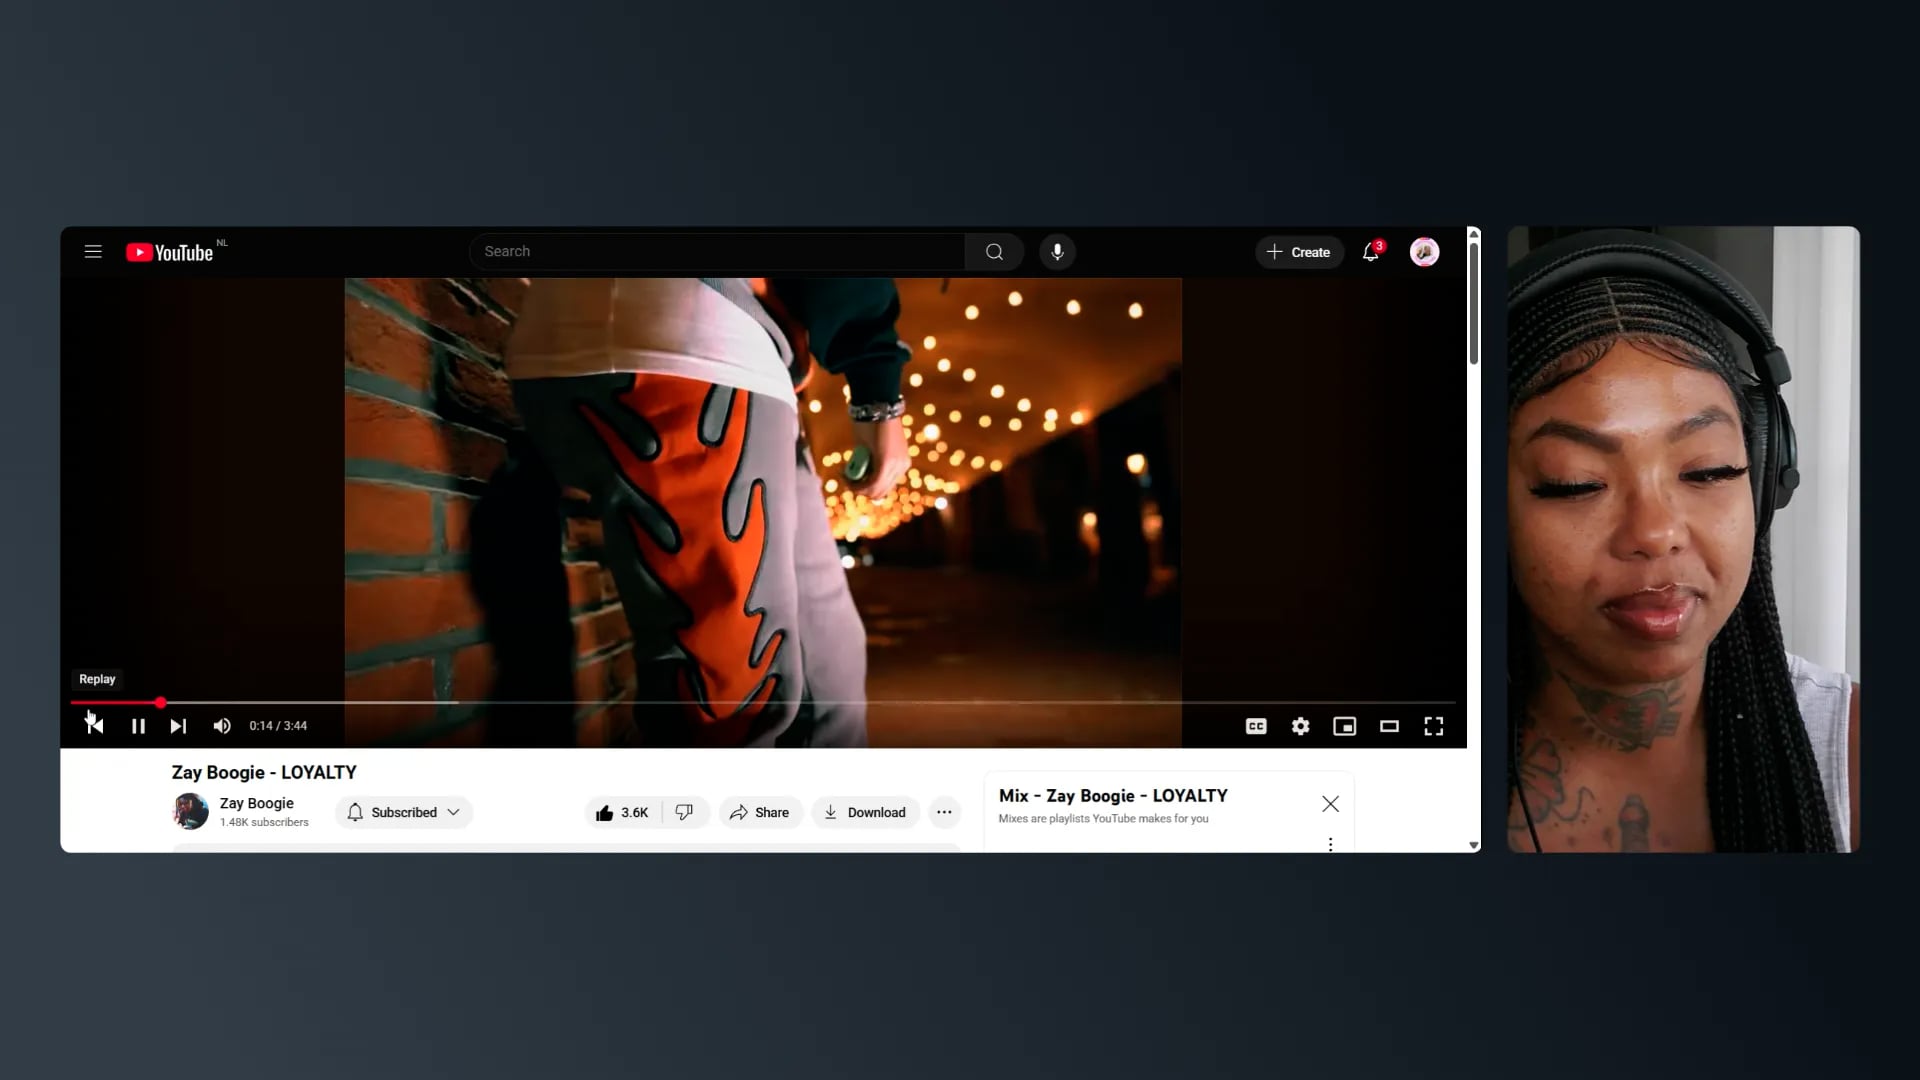The image size is (1920, 1080).
Task: Click the 'Mix - Zay Boogie - LOYALTY' title
Action: (x=1113, y=796)
